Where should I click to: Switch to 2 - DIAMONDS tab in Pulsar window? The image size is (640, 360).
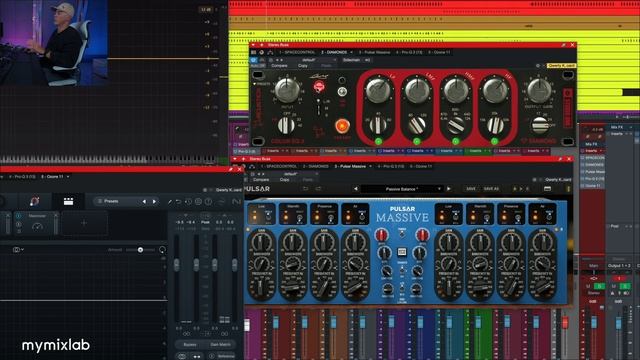point(316,167)
